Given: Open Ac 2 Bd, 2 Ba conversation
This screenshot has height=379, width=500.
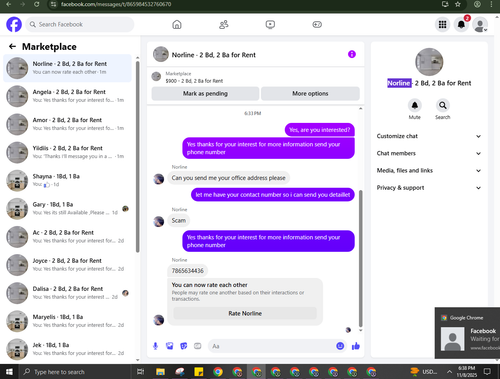Looking at the screenshot, I should [67, 237].
